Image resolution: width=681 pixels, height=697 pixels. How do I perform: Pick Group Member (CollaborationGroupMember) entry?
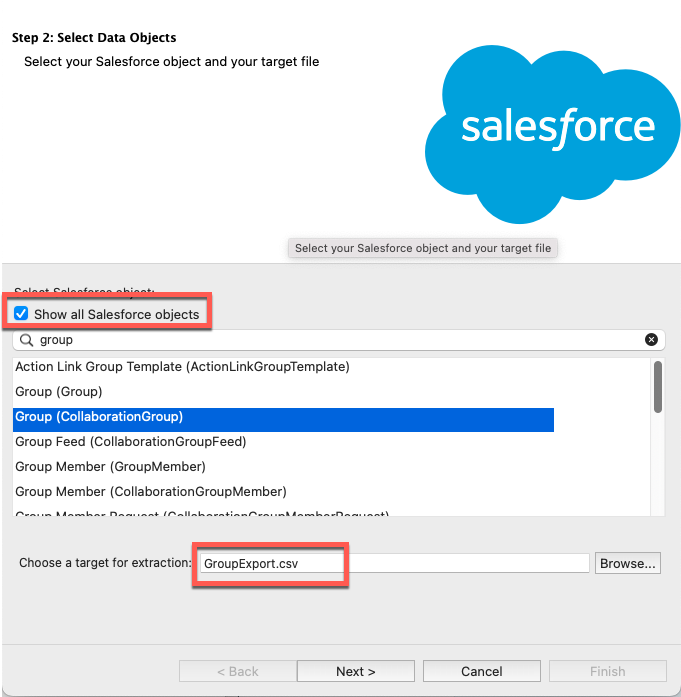coord(151,492)
